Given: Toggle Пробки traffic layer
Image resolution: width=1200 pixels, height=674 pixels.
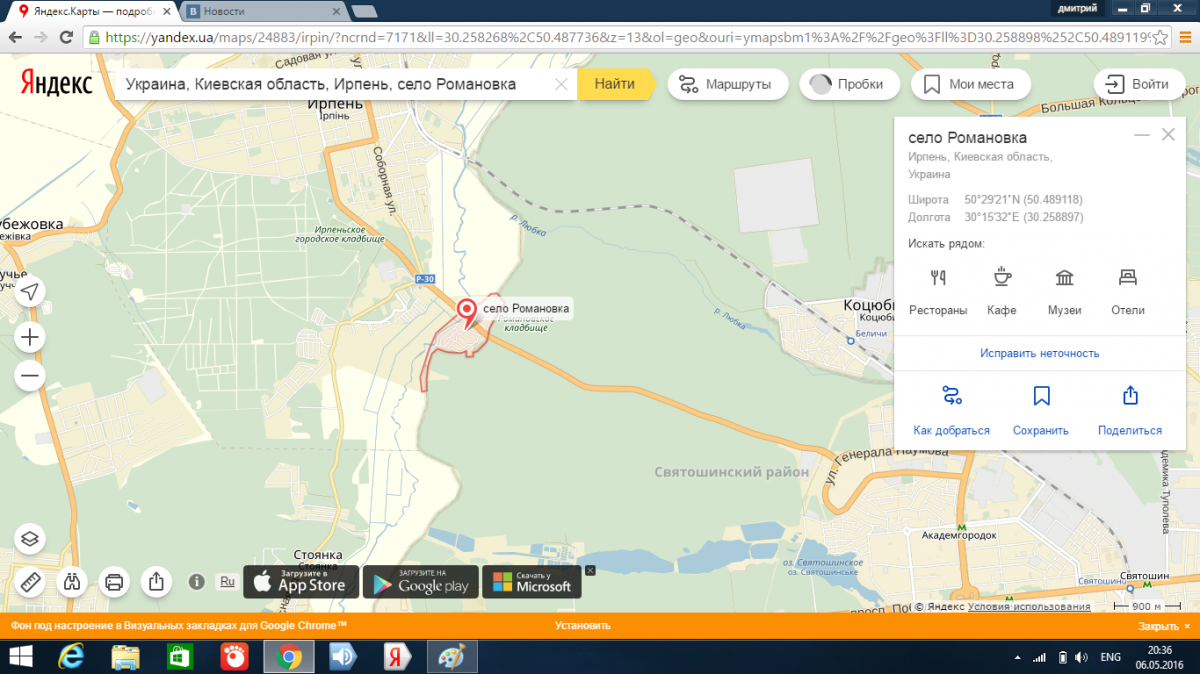Looking at the screenshot, I should coord(849,84).
